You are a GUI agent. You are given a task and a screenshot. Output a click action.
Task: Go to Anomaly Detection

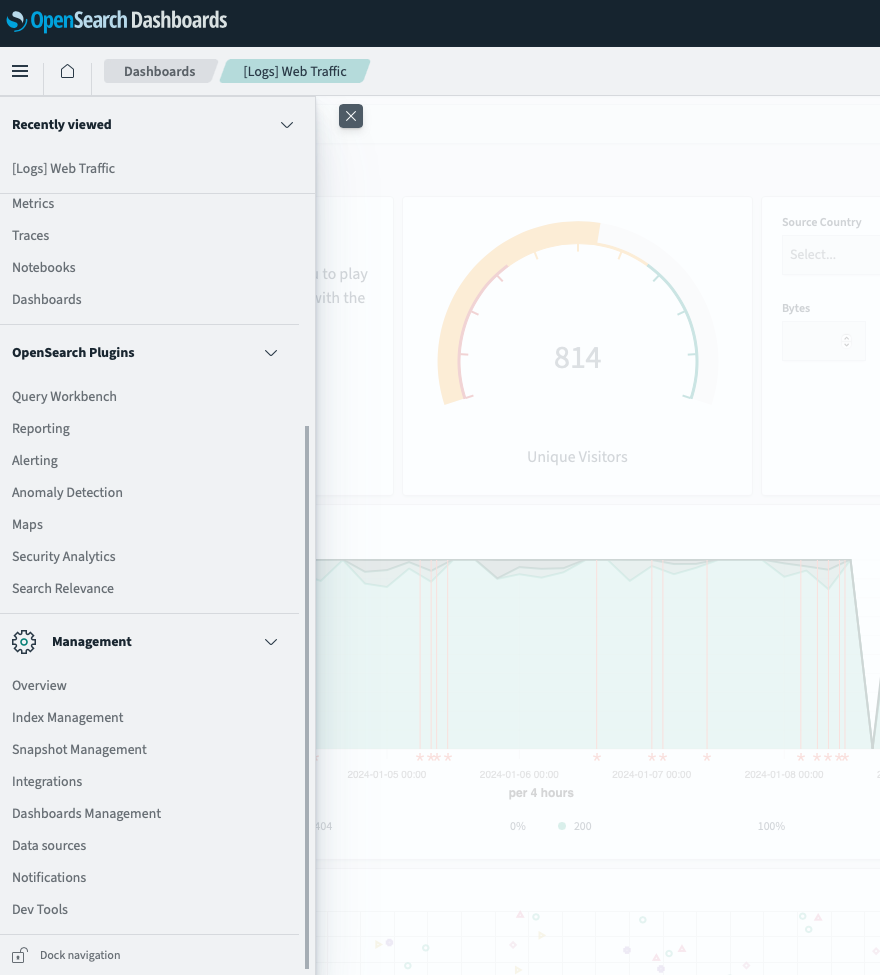67,493
